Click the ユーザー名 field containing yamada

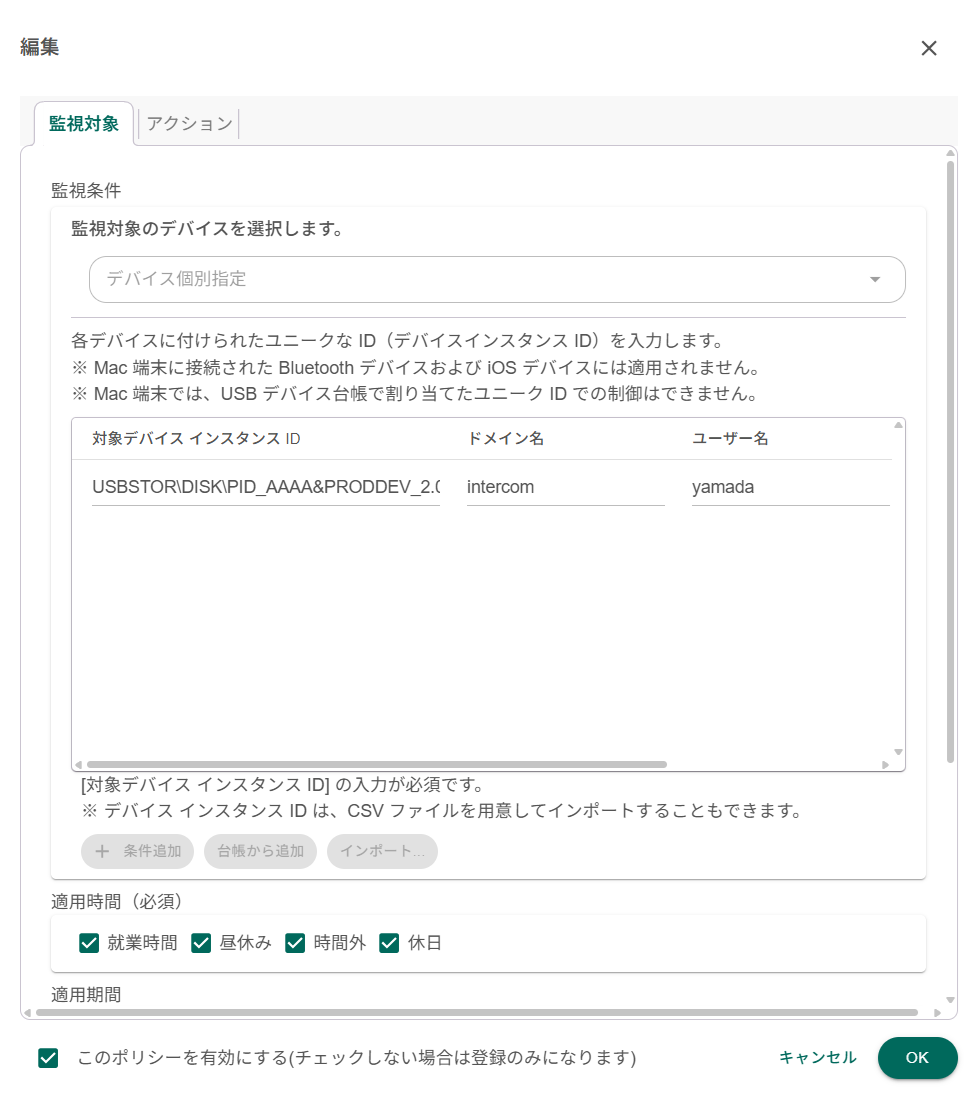point(789,488)
